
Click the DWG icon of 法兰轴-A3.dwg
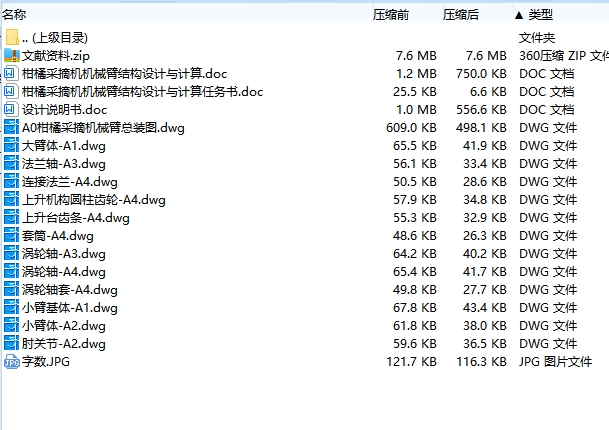click(11, 164)
